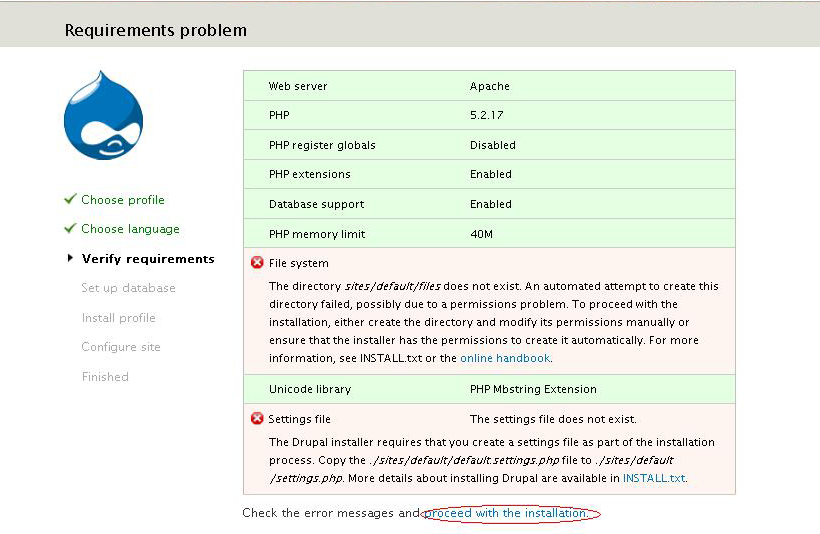Click the Requirements problem heading
This screenshot has width=820, height=534.
pos(156,30)
